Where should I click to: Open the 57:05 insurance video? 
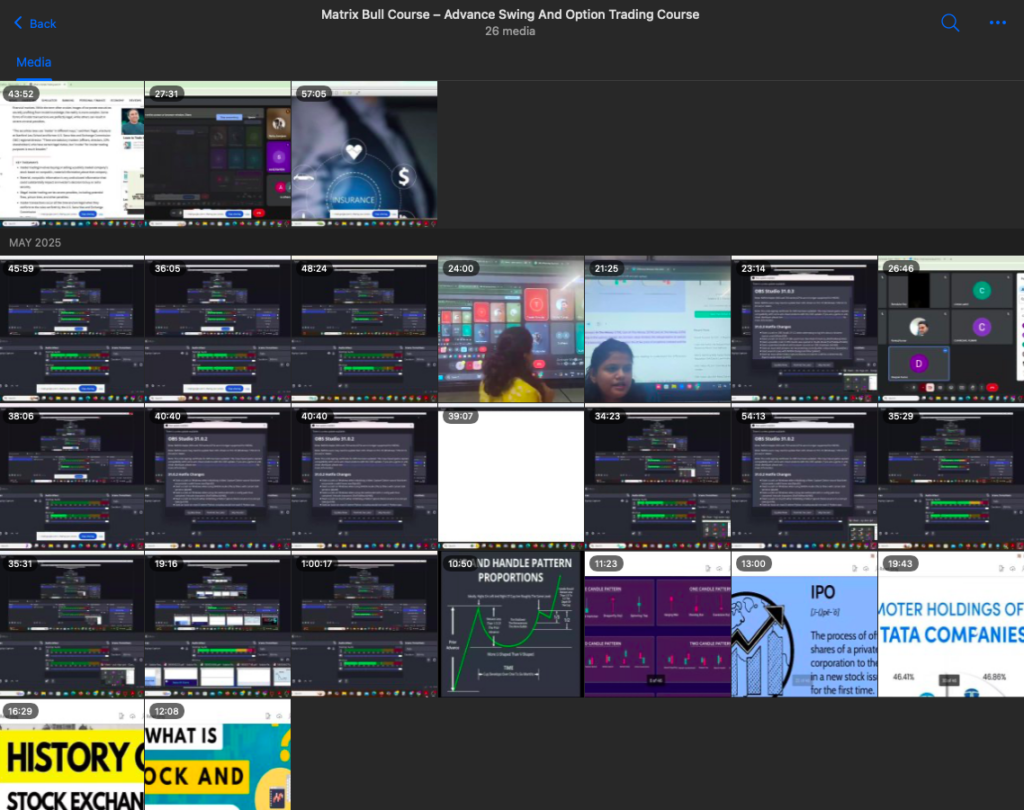pos(364,152)
